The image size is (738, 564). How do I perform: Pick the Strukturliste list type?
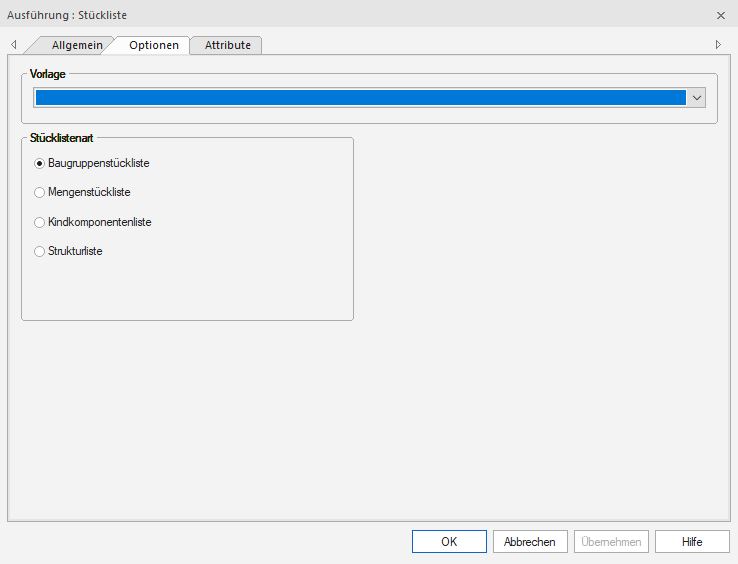click(x=40, y=251)
